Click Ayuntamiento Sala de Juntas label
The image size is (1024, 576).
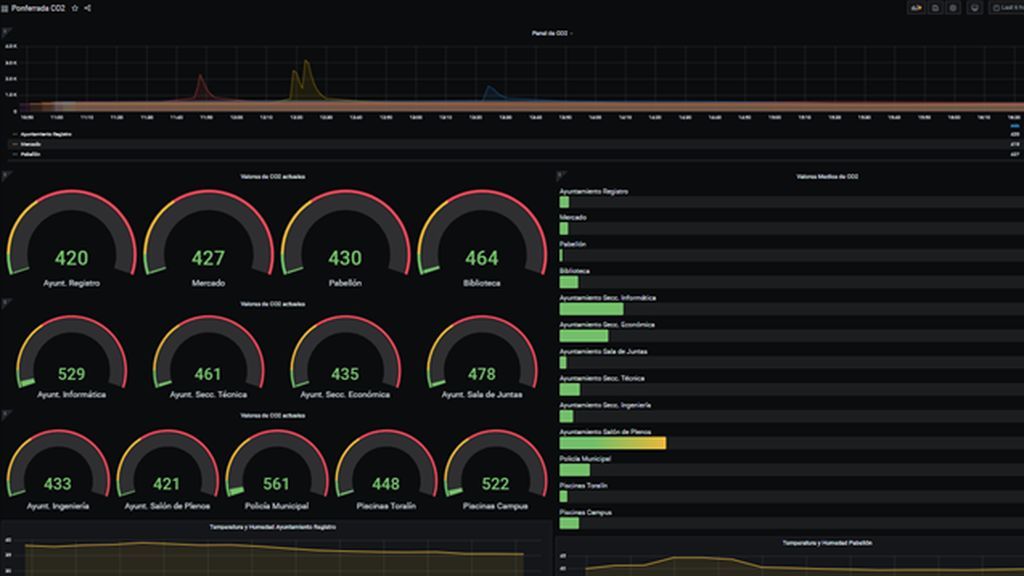coord(603,351)
